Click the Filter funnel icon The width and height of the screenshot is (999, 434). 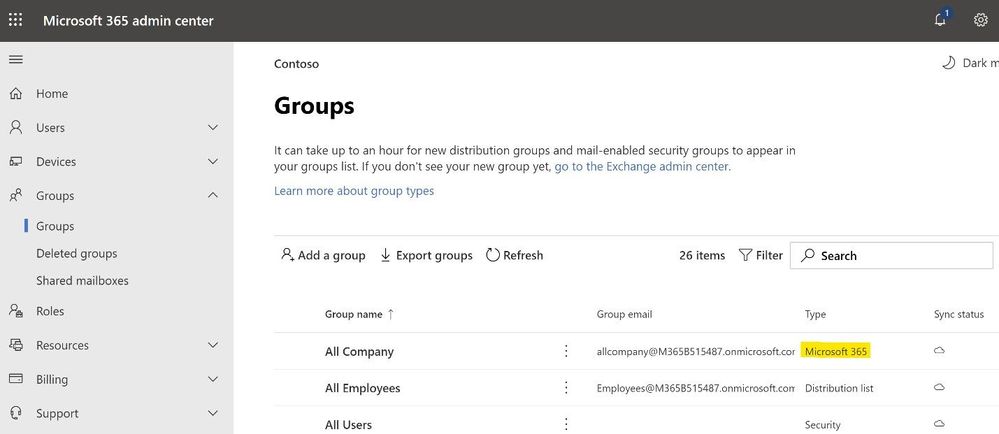point(745,255)
